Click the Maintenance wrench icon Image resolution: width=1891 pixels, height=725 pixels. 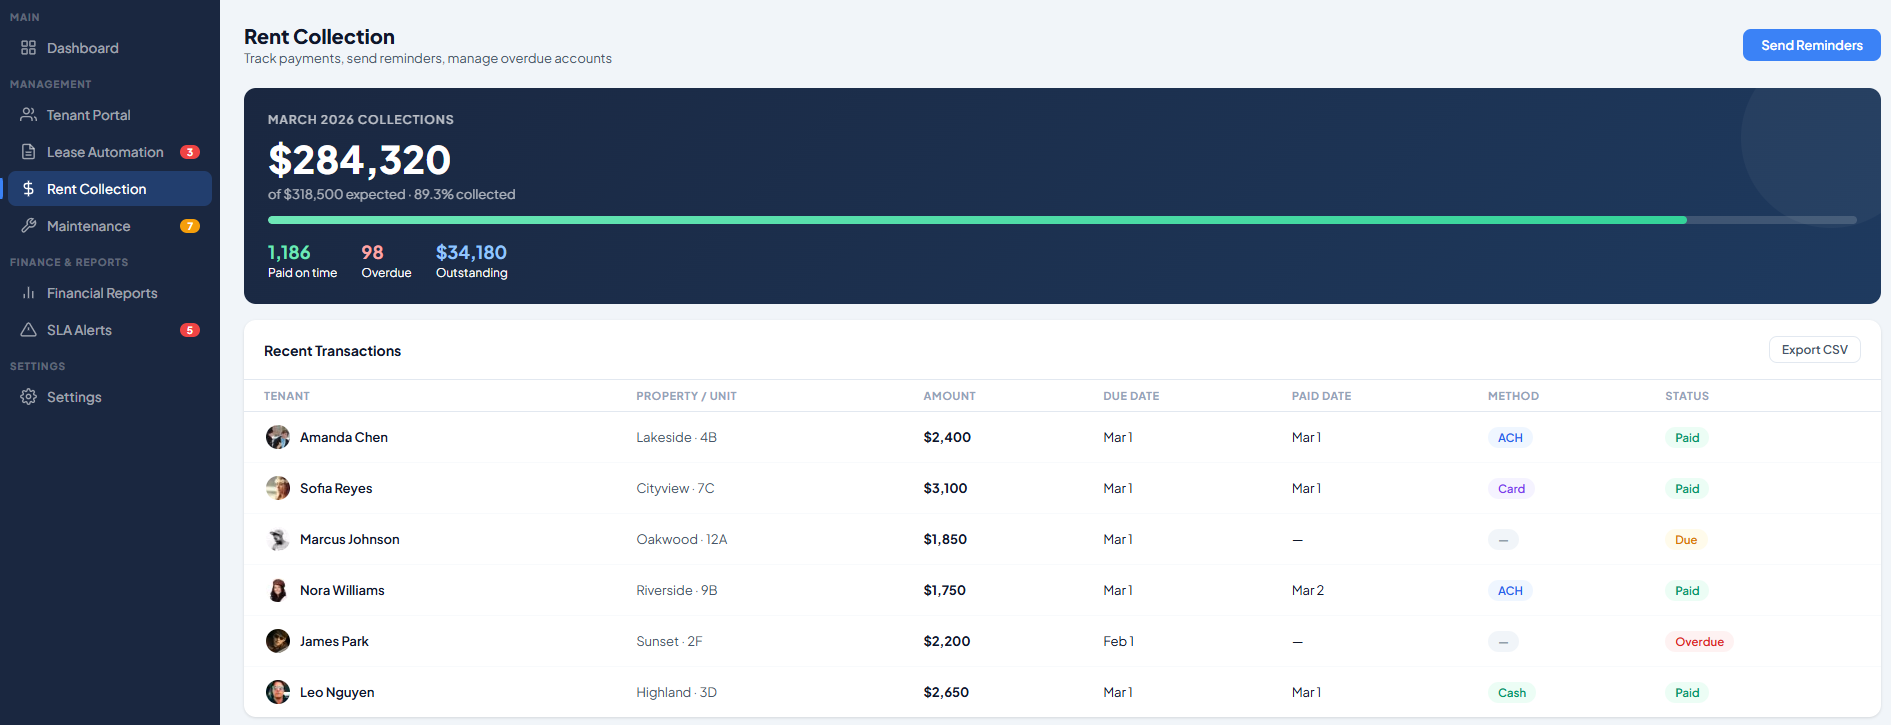28,226
